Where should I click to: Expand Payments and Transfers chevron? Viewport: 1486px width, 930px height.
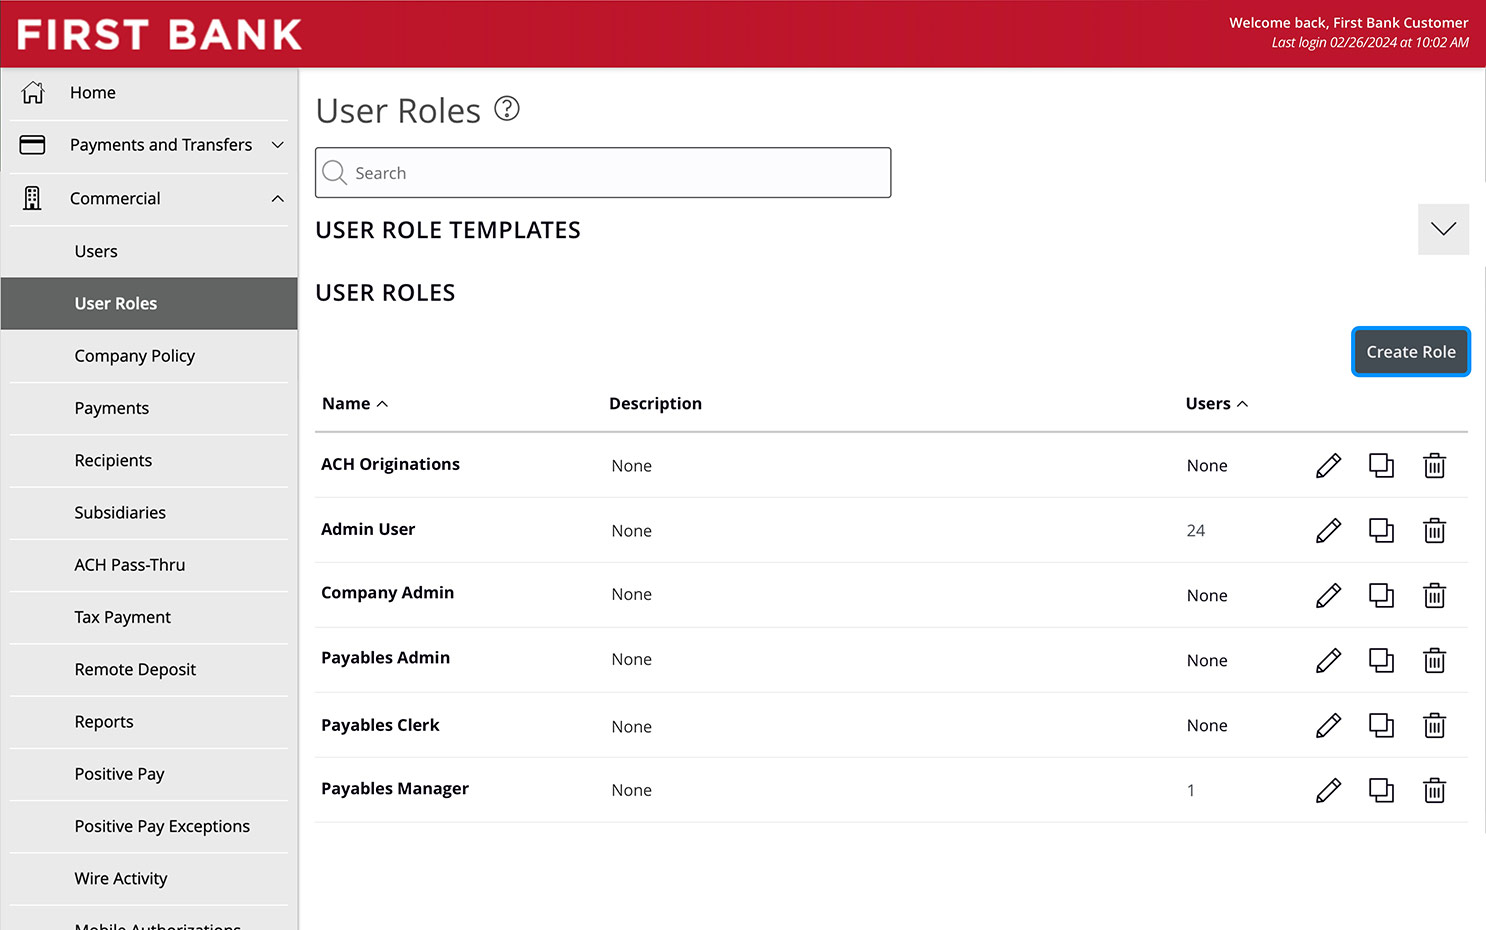(x=278, y=145)
